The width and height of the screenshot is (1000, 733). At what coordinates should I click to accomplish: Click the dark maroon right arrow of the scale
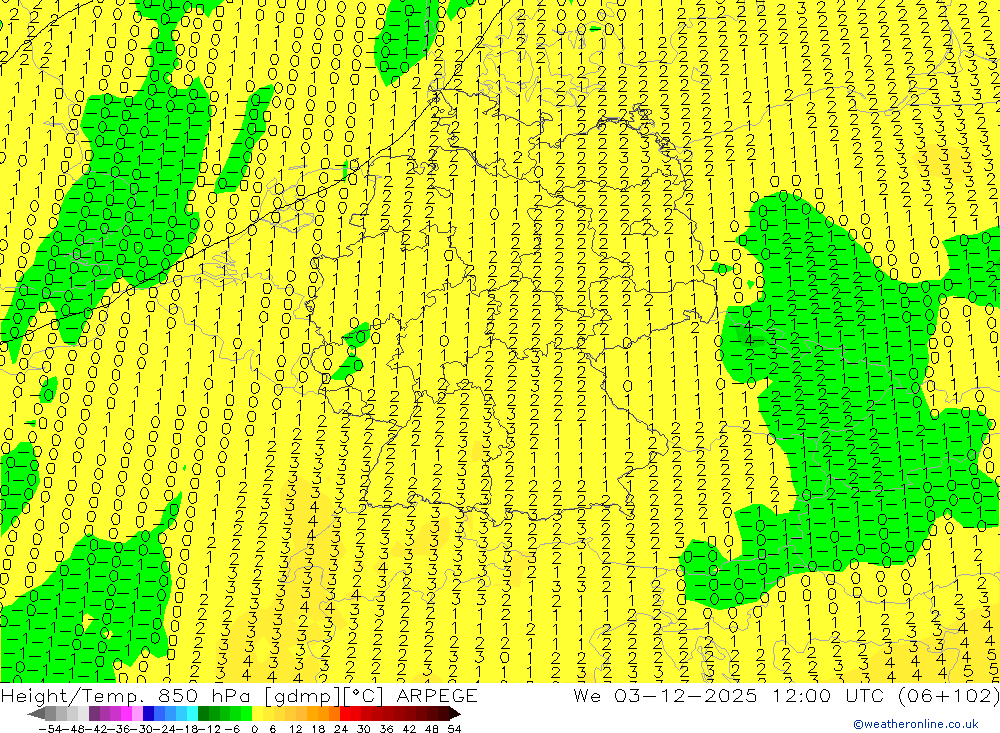coord(454,713)
